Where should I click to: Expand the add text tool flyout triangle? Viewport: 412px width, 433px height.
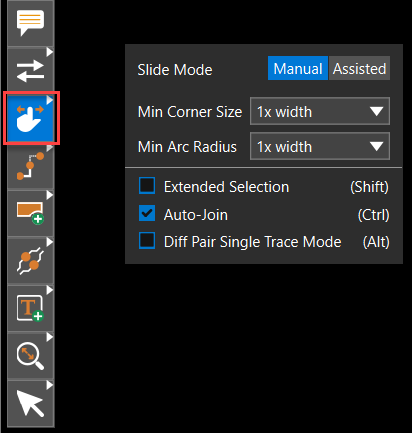(50, 290)
